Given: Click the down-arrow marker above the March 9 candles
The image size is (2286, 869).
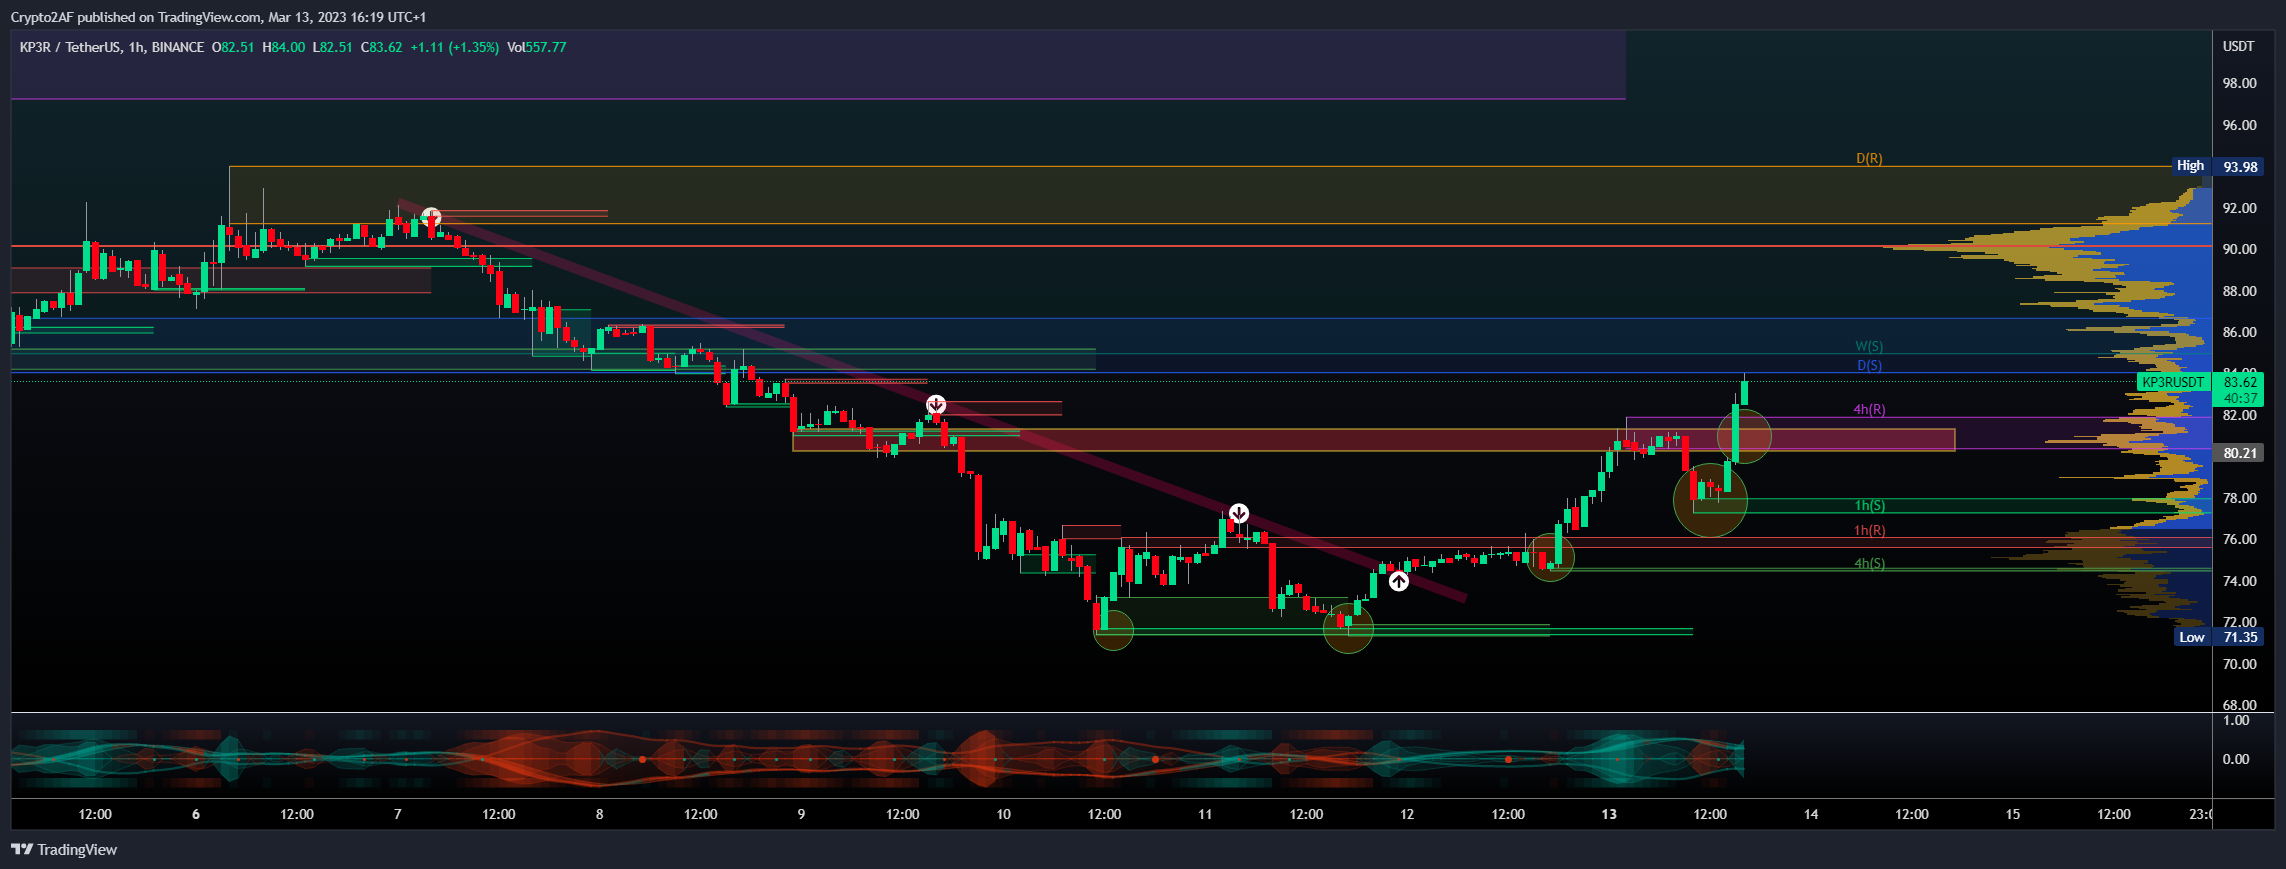Looking at the screenshot, I should coord(936,404).
